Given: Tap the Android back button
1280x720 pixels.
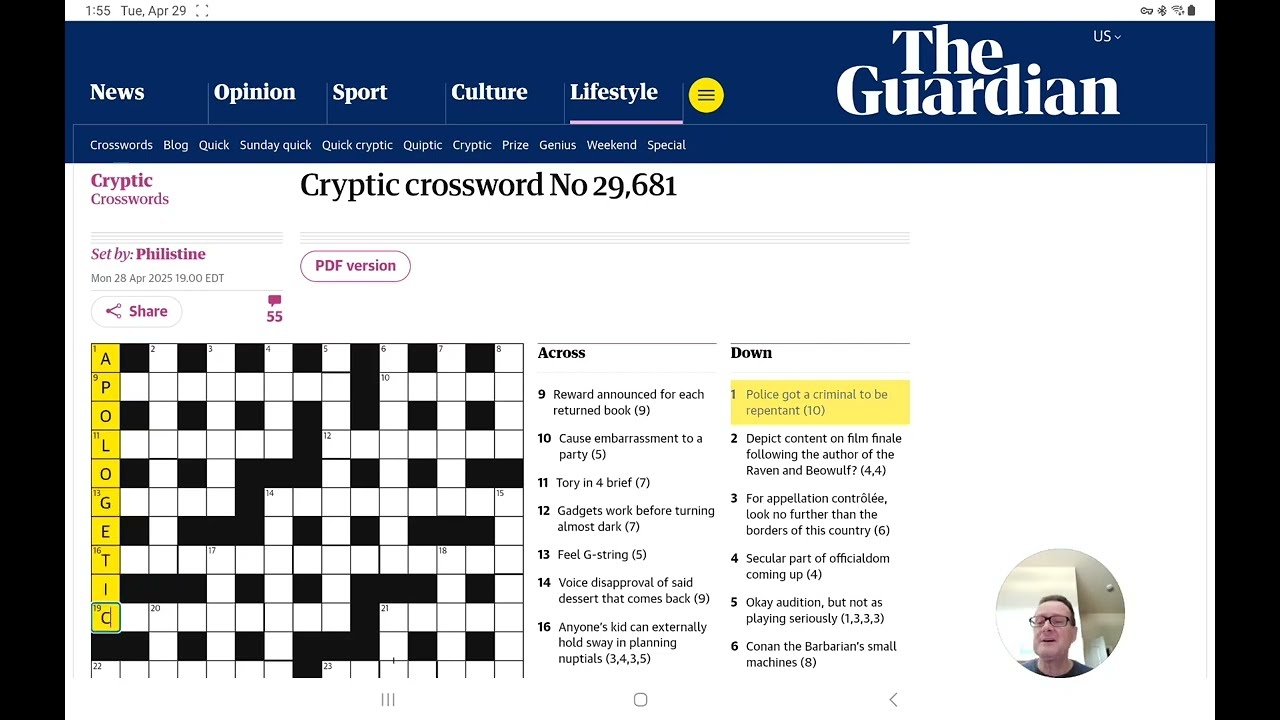Looking at the screenshot, I should [x=893, y=700].
